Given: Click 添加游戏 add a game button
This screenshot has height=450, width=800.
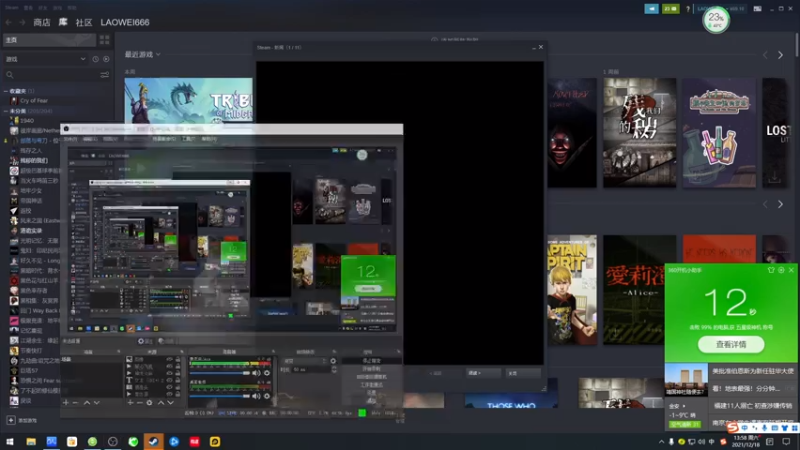Looking at the screenshot, I should pos(22,420).
